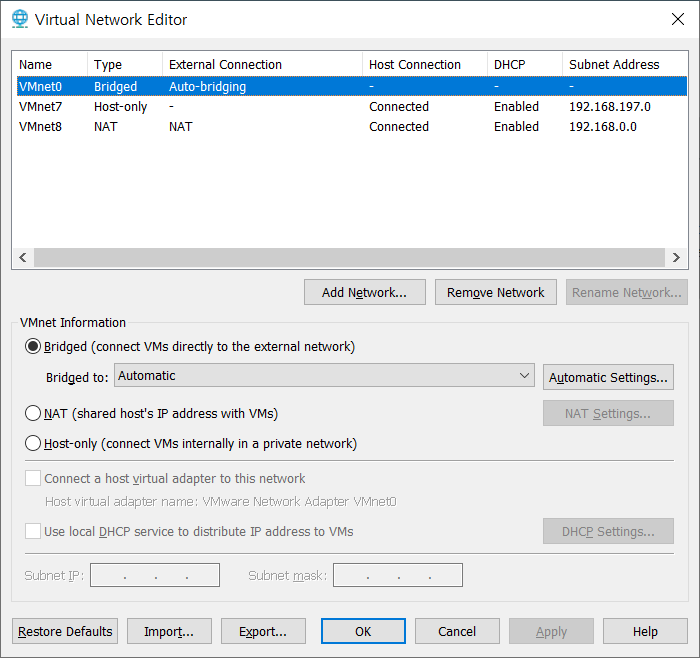This screenshot has width=700, height=658.
Task: Click the right scroll arrow of network list
Action: (676, 258)
